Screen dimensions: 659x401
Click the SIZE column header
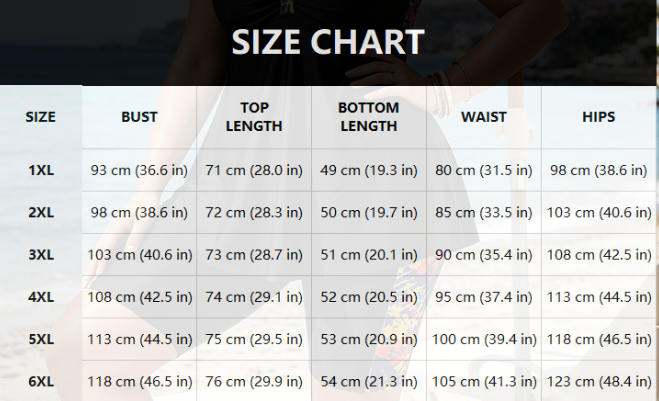40,117
